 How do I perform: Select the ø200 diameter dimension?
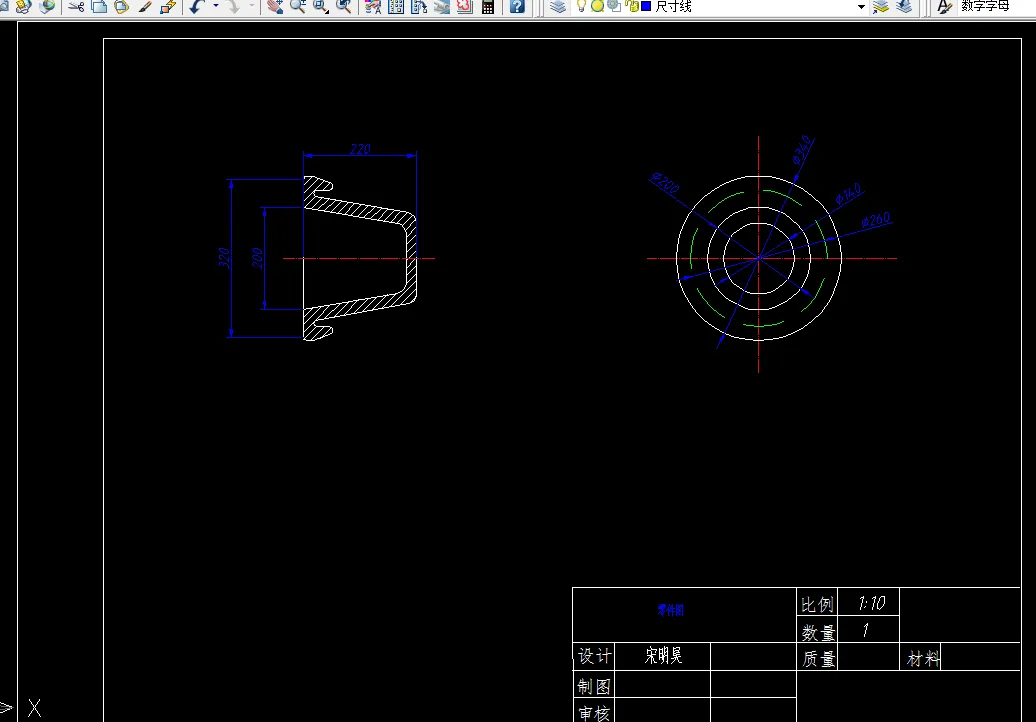pos(665,183)
